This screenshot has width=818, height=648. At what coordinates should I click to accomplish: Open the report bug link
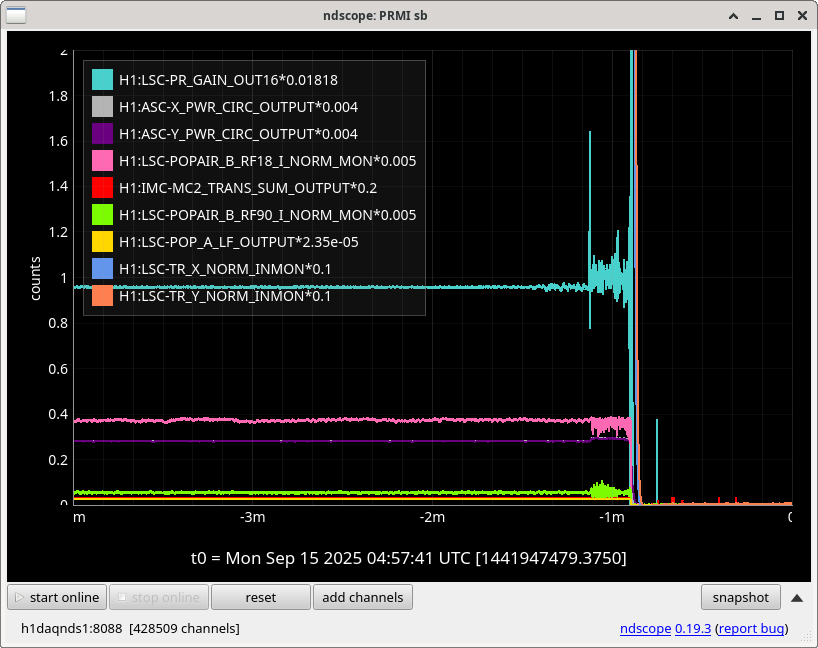[x=751, y=629]
